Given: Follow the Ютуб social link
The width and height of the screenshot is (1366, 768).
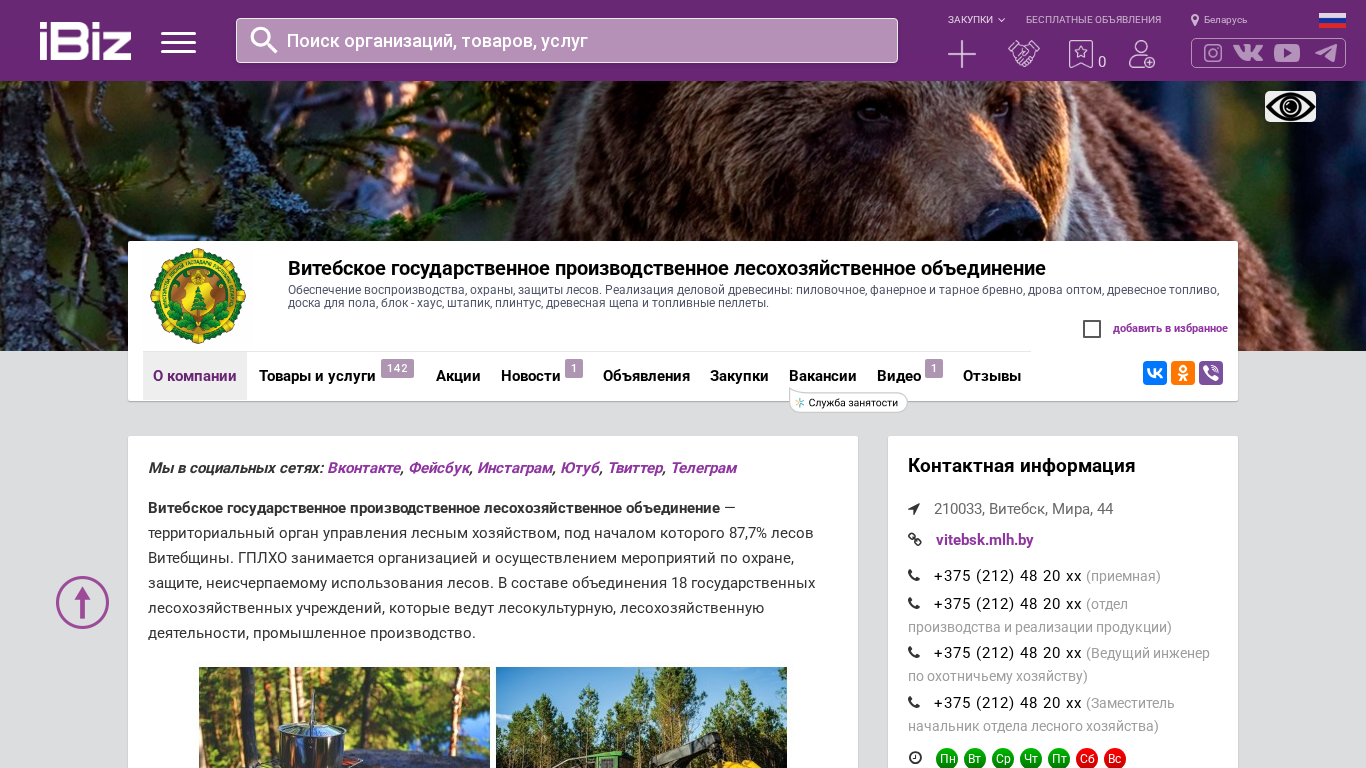Looking at the screenshot, I should pyautogui.click(x=580, y=468).
